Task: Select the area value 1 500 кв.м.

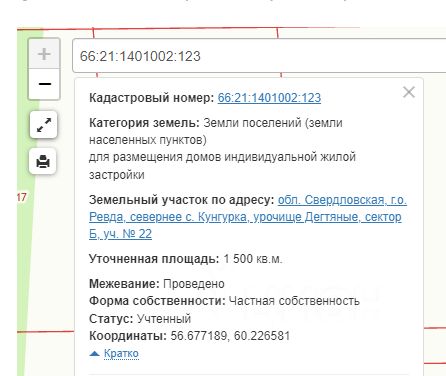Action: [253, 259]
